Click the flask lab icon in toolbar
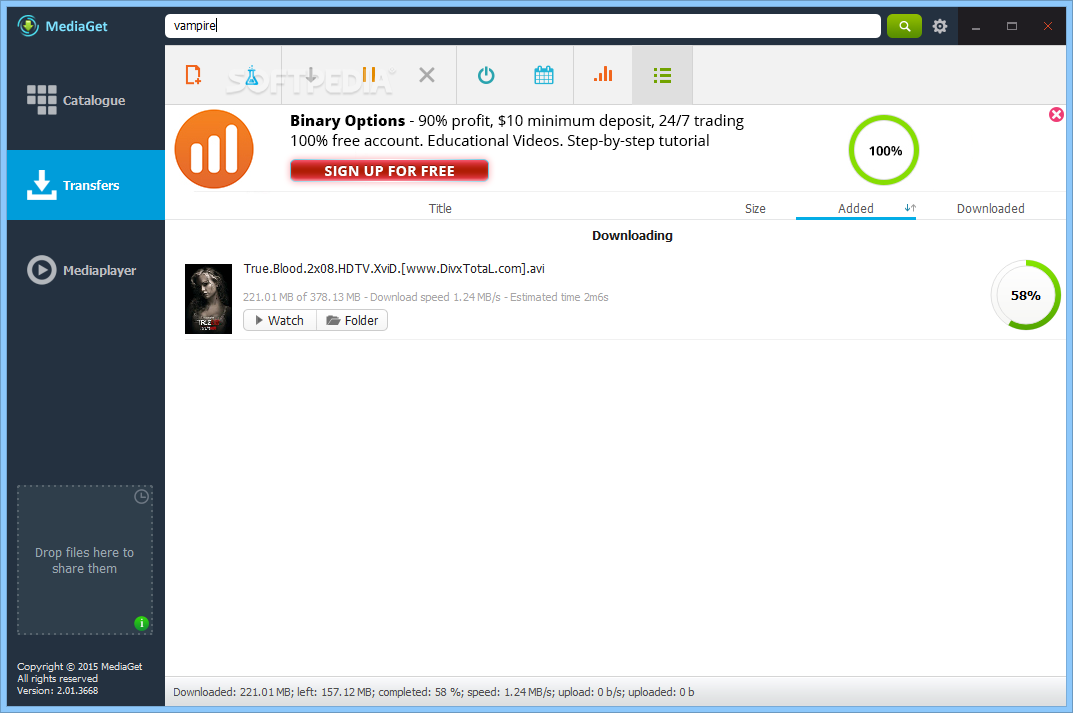Screen dimensions: 1073x713 (252, 75)
